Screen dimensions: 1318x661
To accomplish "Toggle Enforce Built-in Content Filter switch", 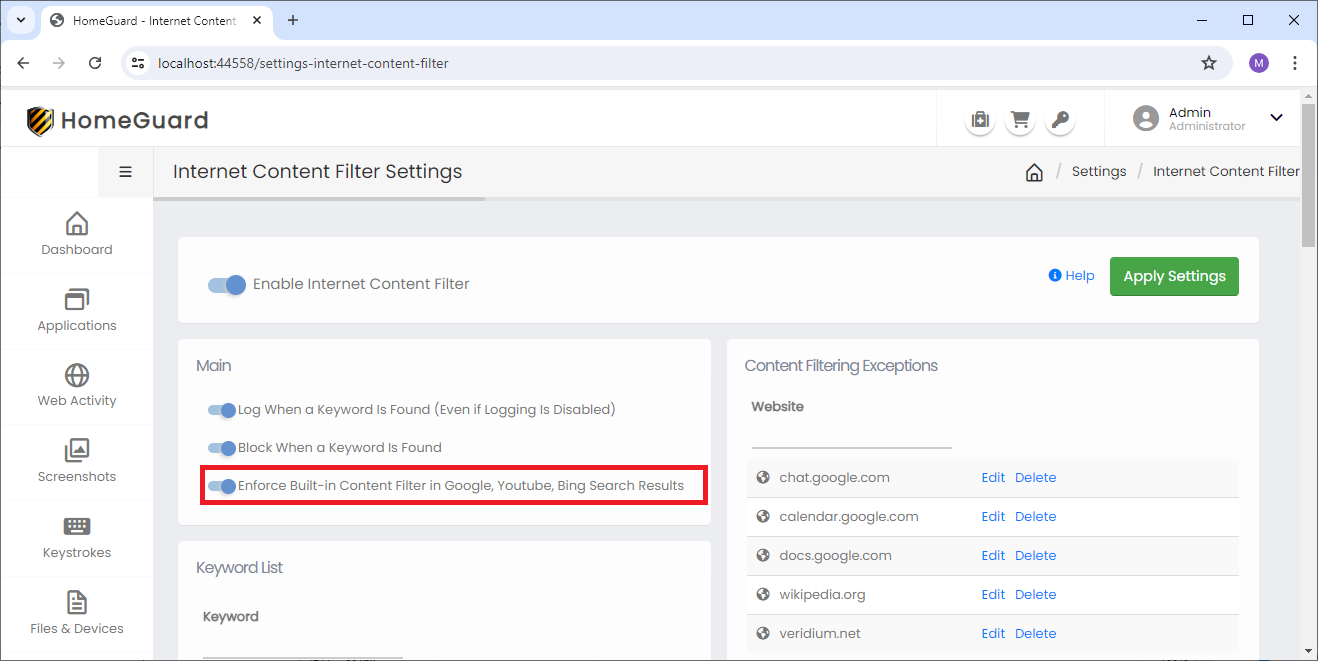I will (221, 486).
